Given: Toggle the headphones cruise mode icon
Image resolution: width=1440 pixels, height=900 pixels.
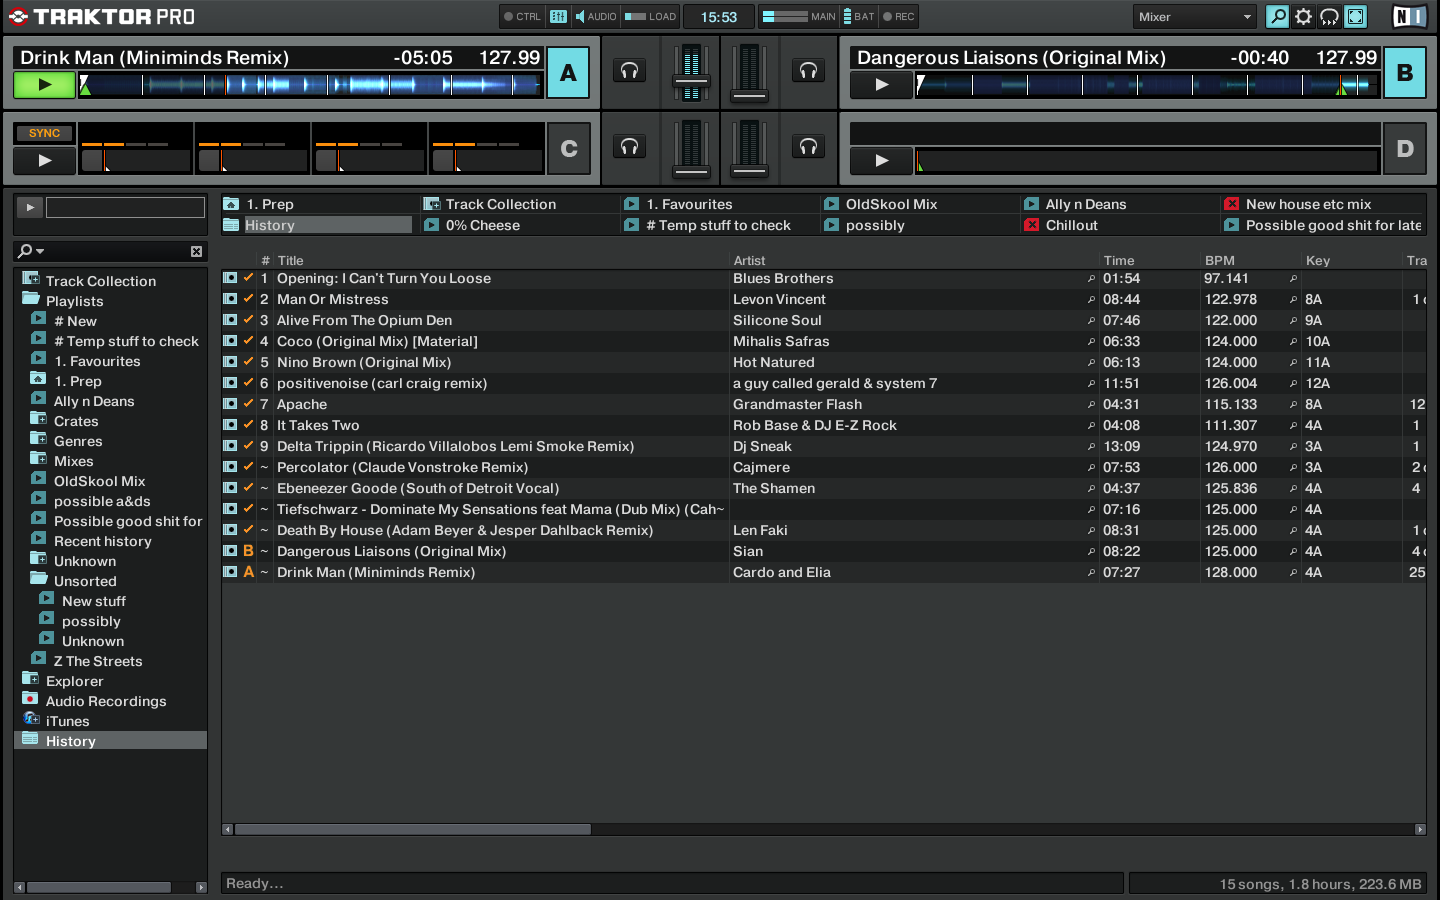Looking at the screenshot, I should point(1329,16).
